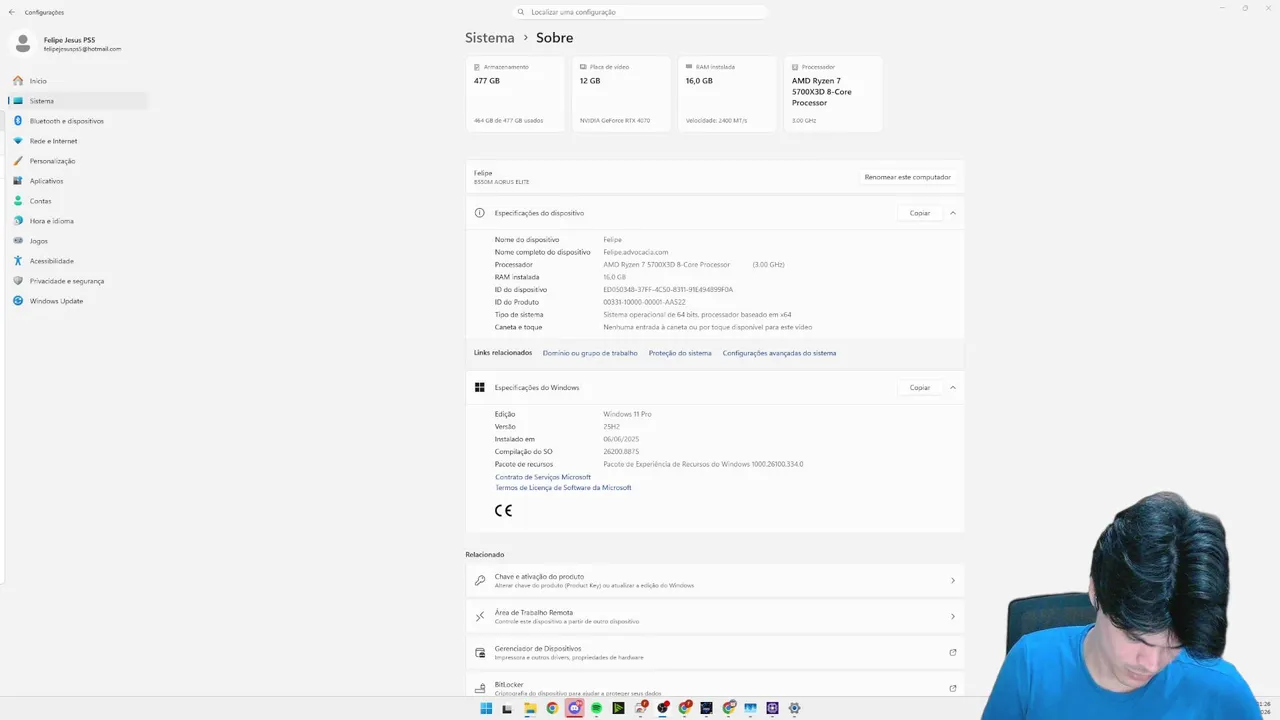Click the Windows logo beside Especificações do Windows
The height and width of the screenshot is (720, 1280).
[x=480, y=388]
